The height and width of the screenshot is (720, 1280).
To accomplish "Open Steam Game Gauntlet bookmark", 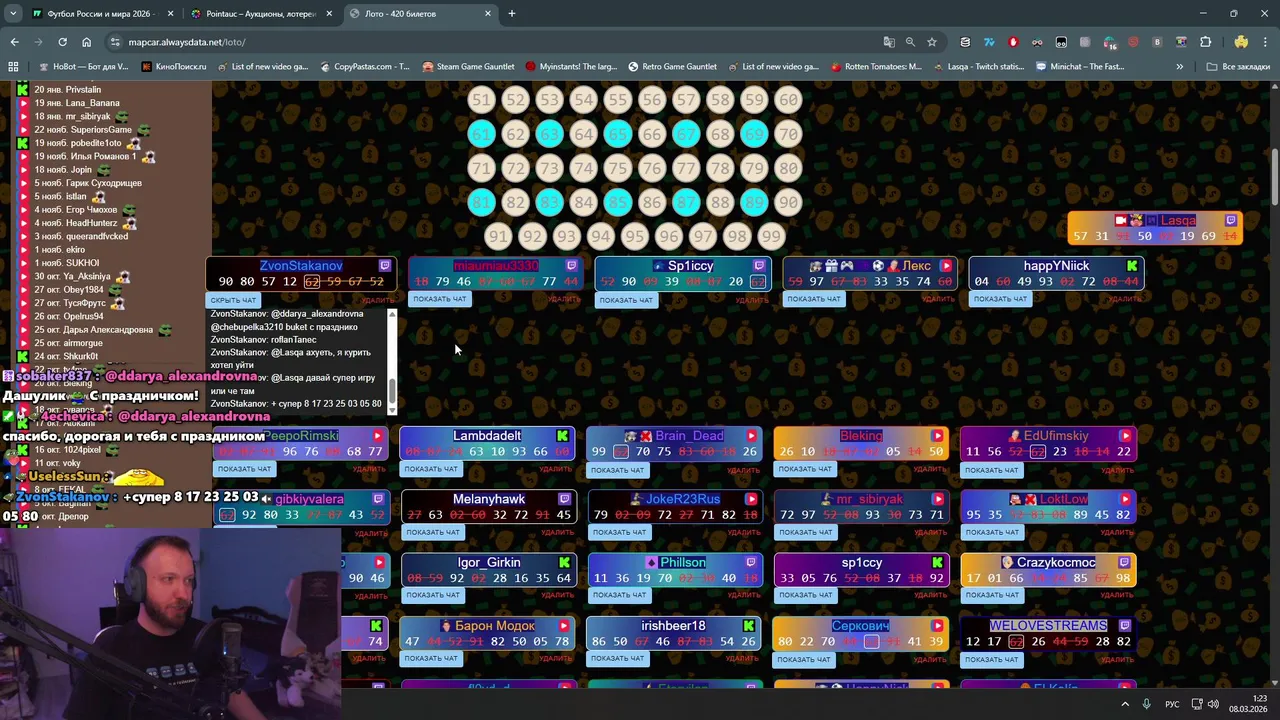I will 468,67.
